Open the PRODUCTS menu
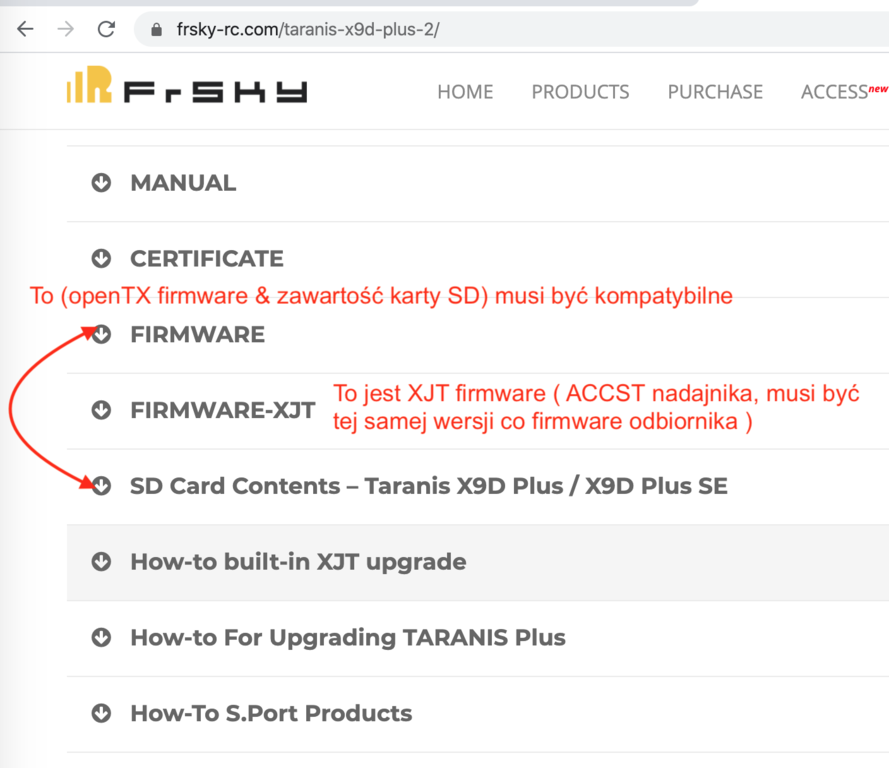889x768 pixels. pyautogui.click(x=580, y=92)
